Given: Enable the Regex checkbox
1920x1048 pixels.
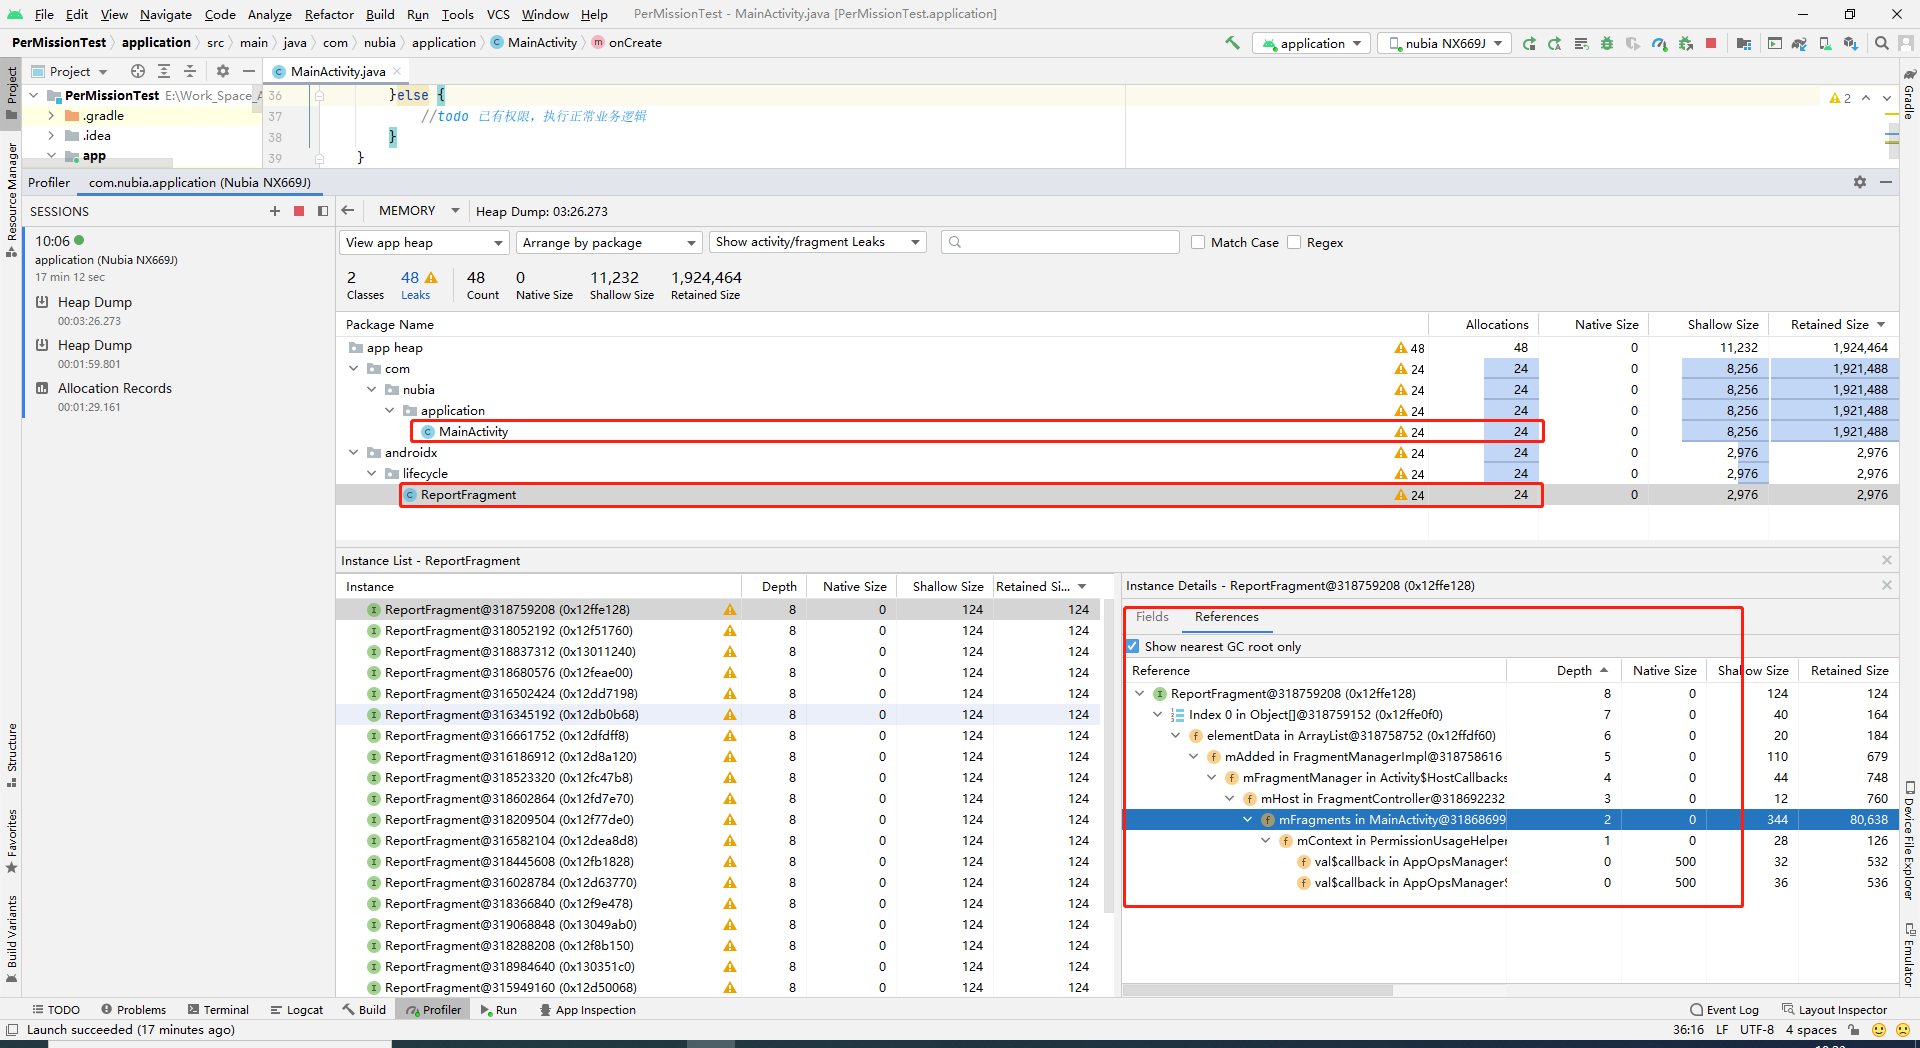Looking at the screenshot, I should [x=1294, y=242].
